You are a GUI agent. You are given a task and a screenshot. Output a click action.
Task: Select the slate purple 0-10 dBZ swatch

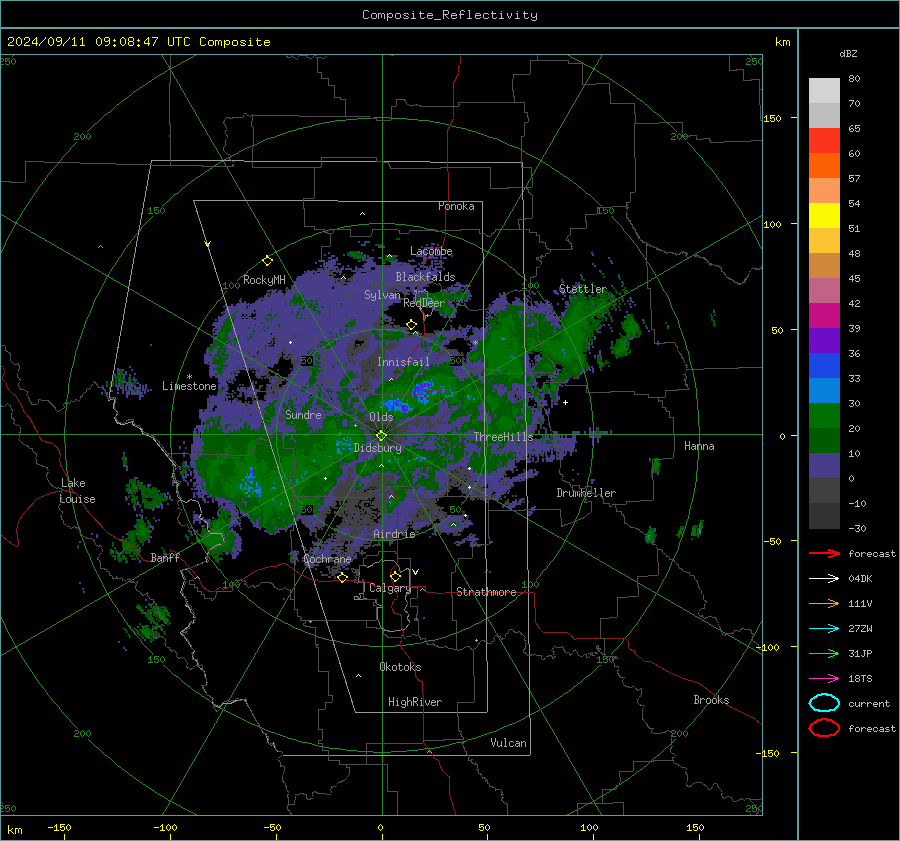[x=824, y=465]
